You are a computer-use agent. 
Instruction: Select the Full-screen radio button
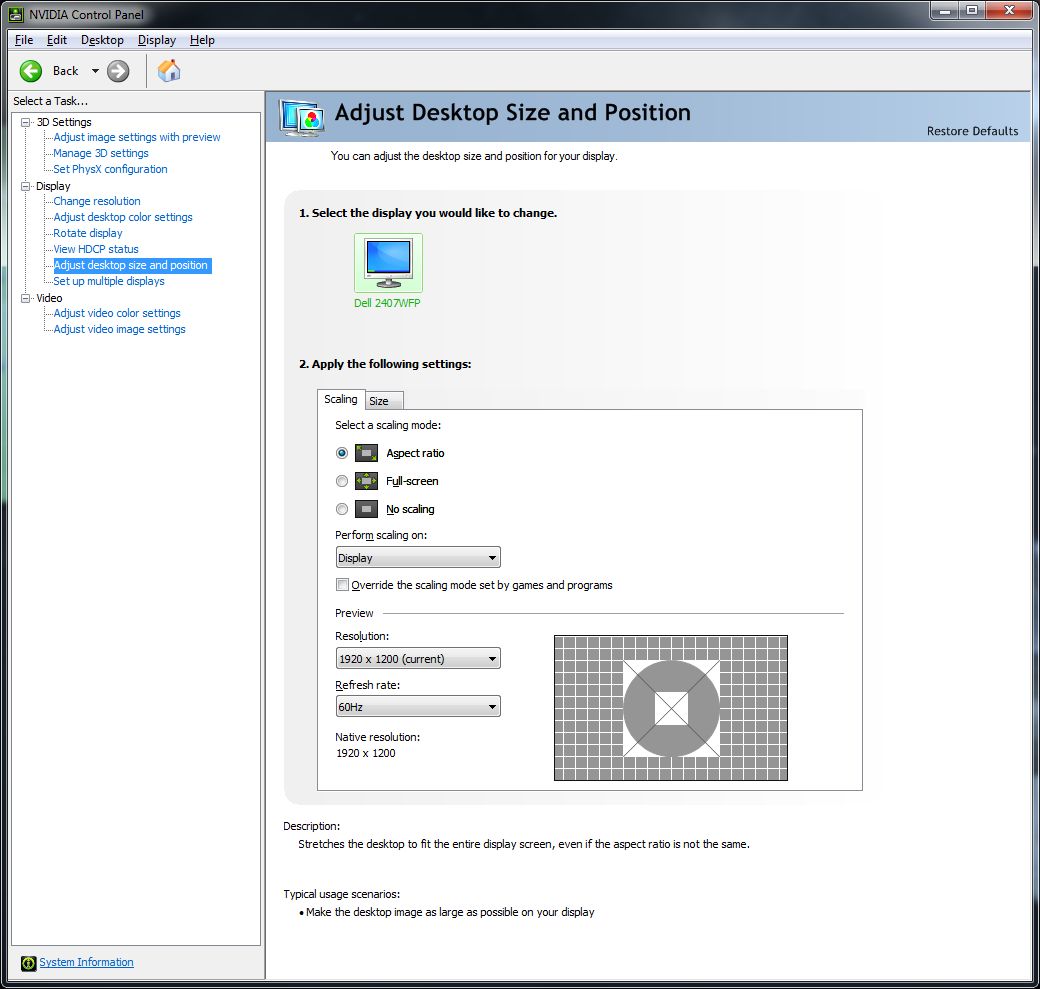[x=342, y=481]
